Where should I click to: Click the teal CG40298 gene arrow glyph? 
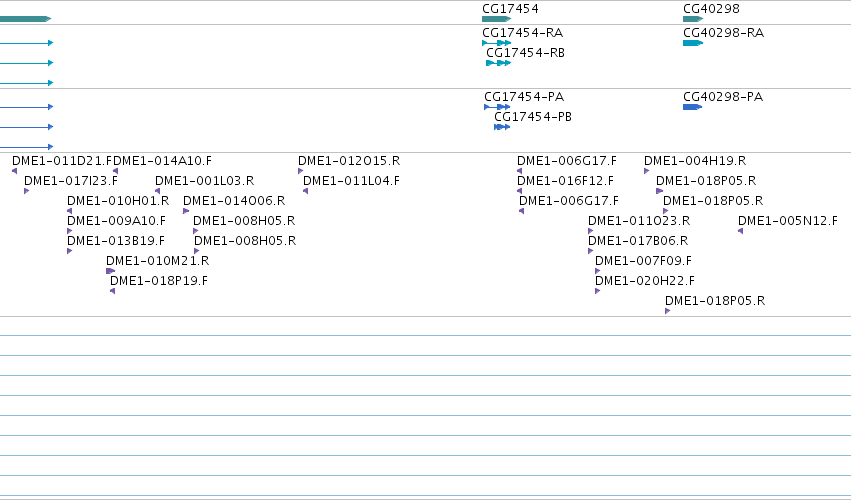coord(693,19)
